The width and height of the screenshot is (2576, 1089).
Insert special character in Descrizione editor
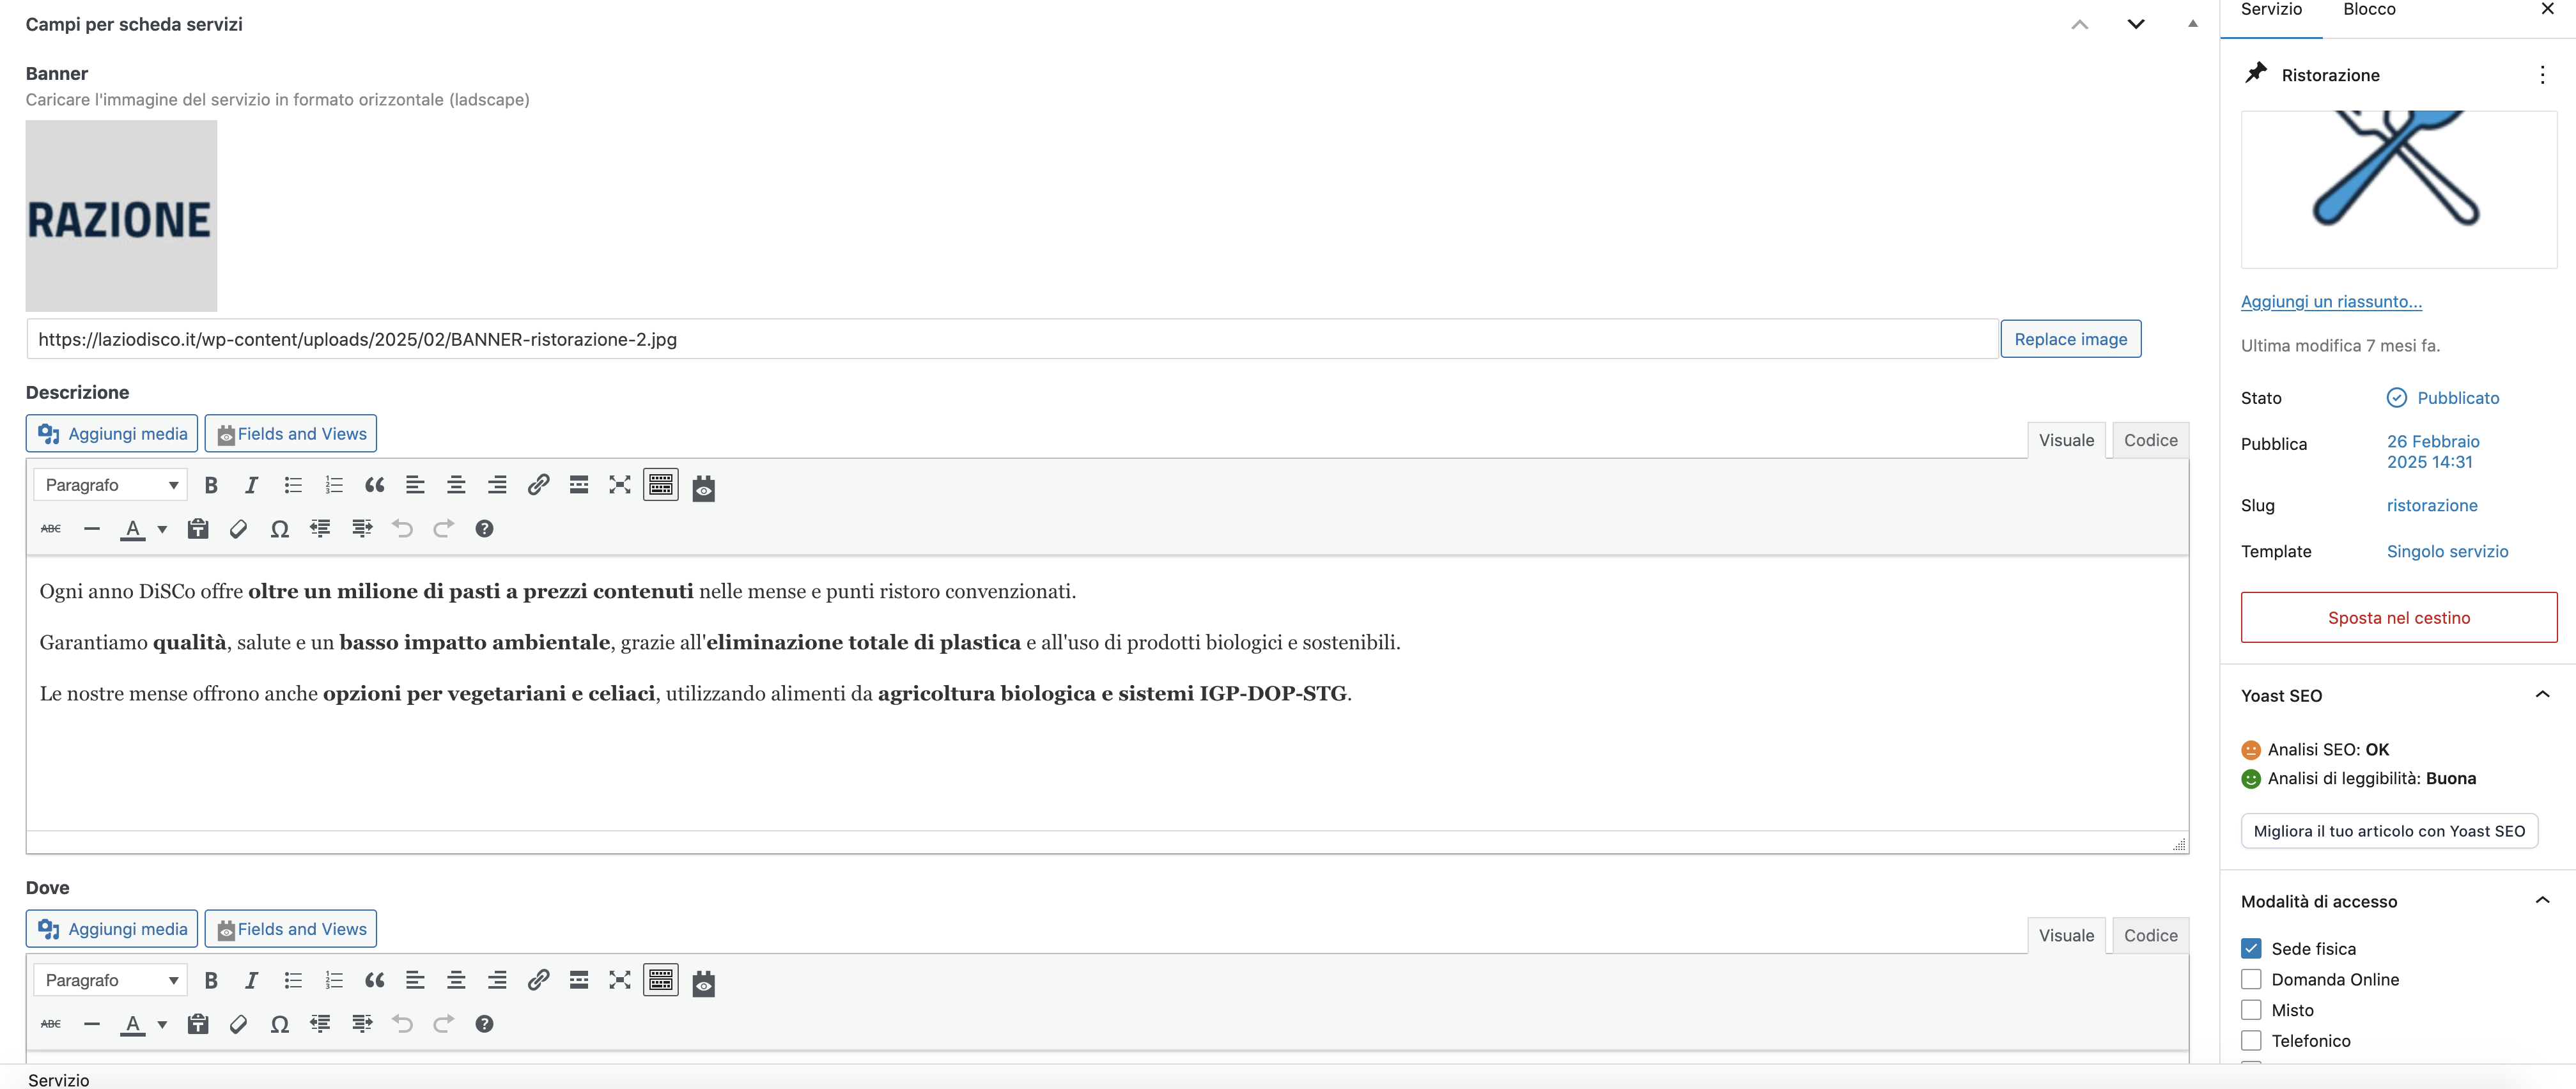pos(280,529)
